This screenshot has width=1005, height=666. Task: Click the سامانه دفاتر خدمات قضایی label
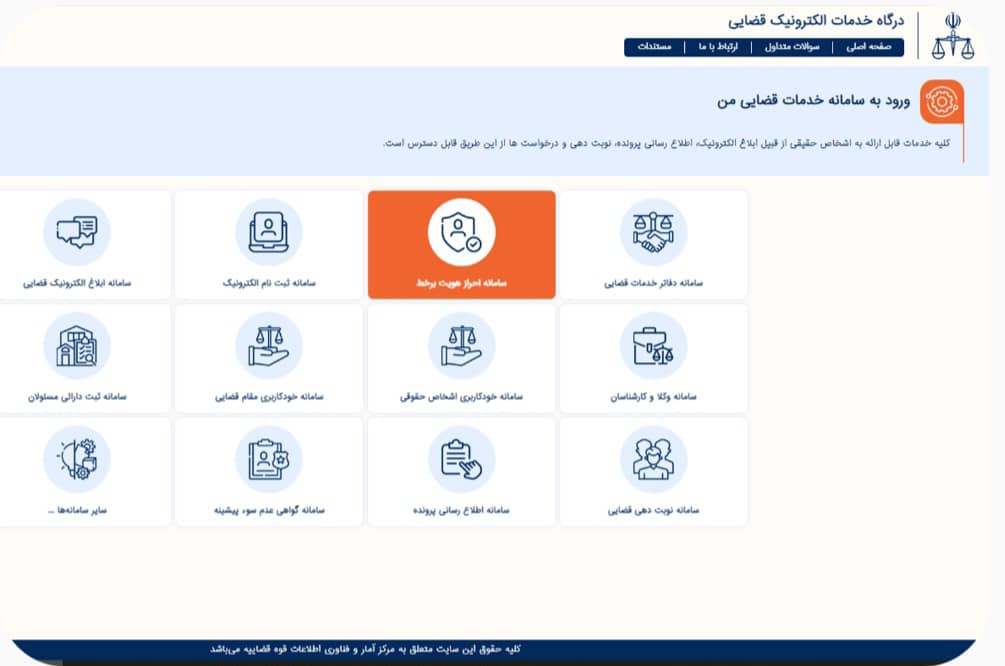pyautogui.click(x=653, y=283)
